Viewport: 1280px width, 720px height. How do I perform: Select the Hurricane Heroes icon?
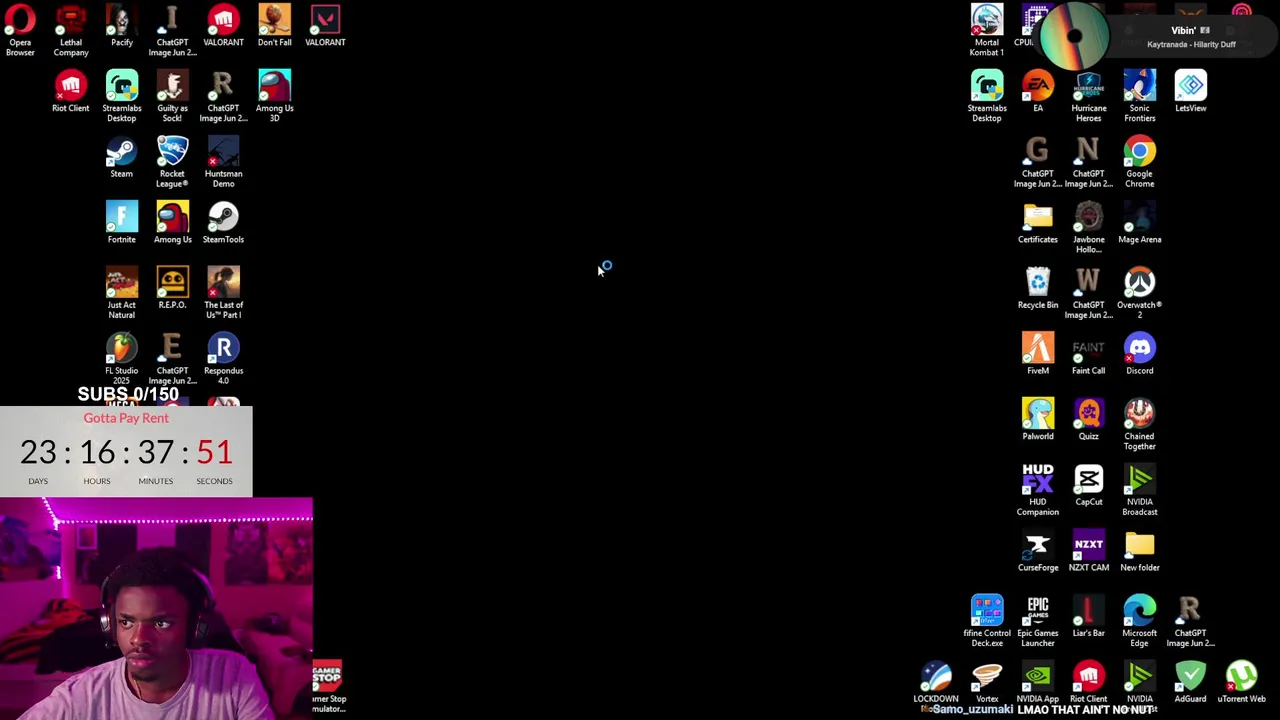pos(1089,96)
